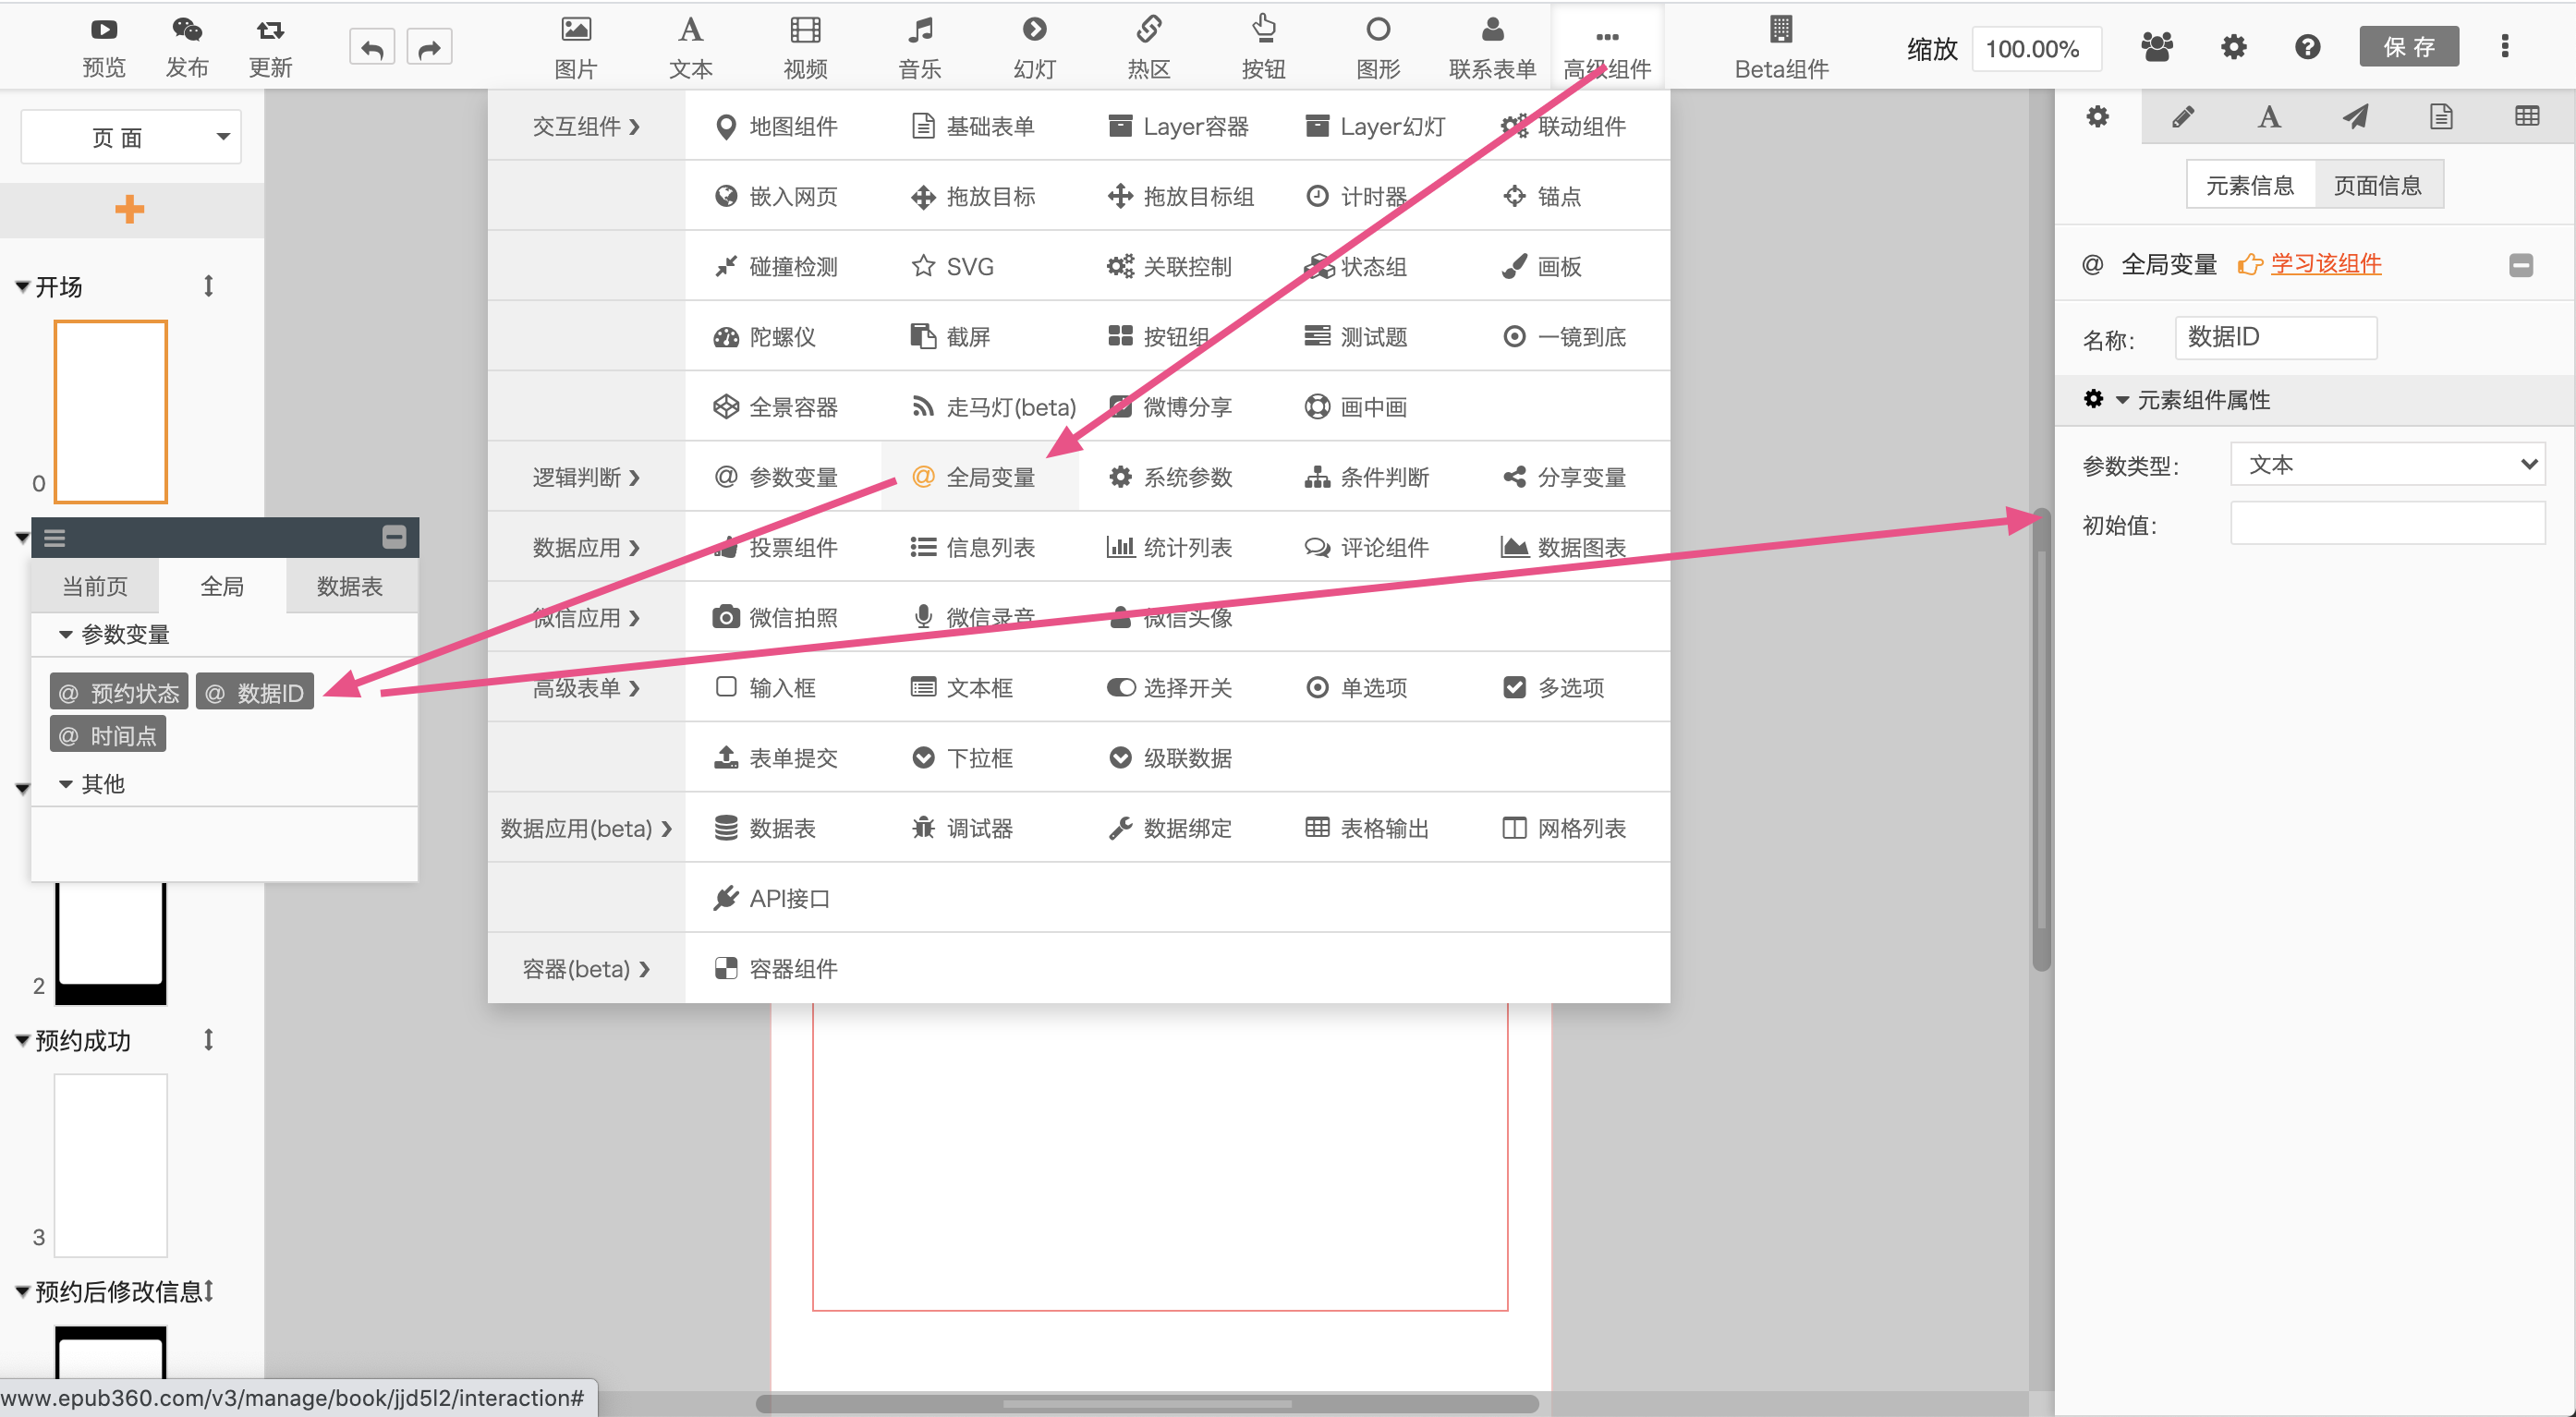The image size is (2576, 1417).
Task: Open the 学习该组件 link
Action: (2325, 264)
